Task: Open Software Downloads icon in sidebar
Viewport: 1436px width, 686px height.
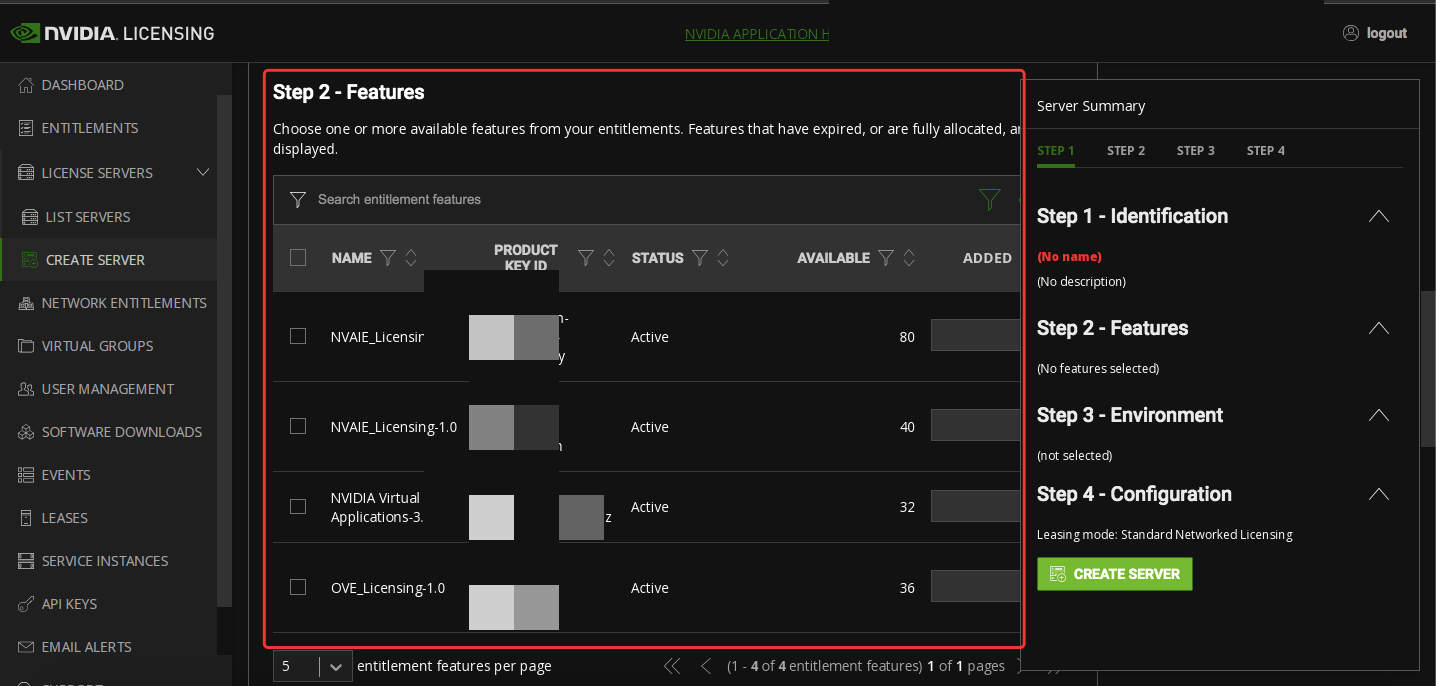Action: pos(26,432)
